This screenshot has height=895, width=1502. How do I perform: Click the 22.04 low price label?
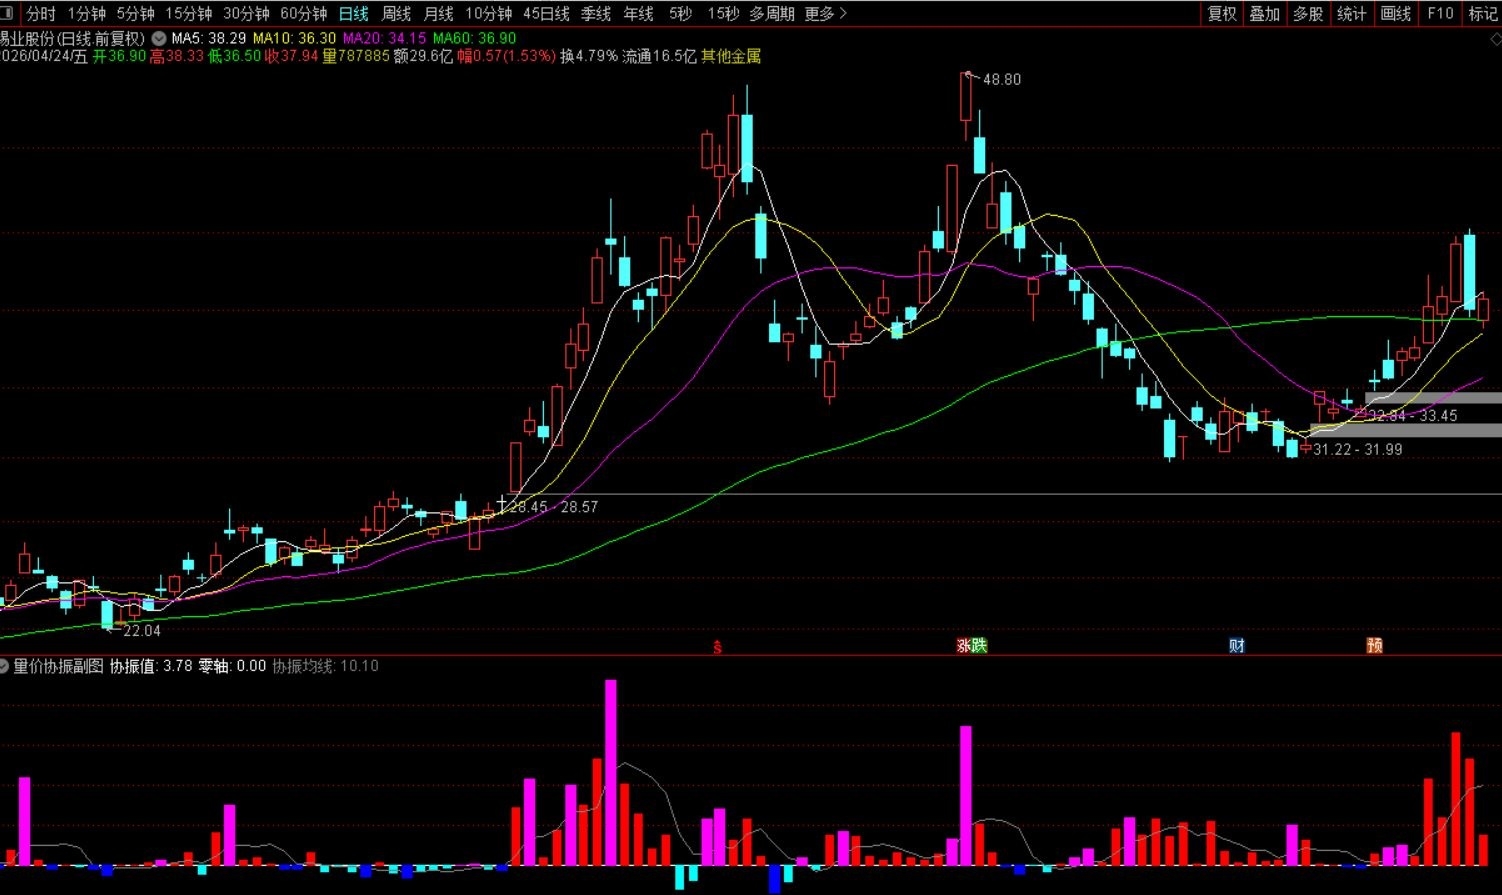(142, 631)
